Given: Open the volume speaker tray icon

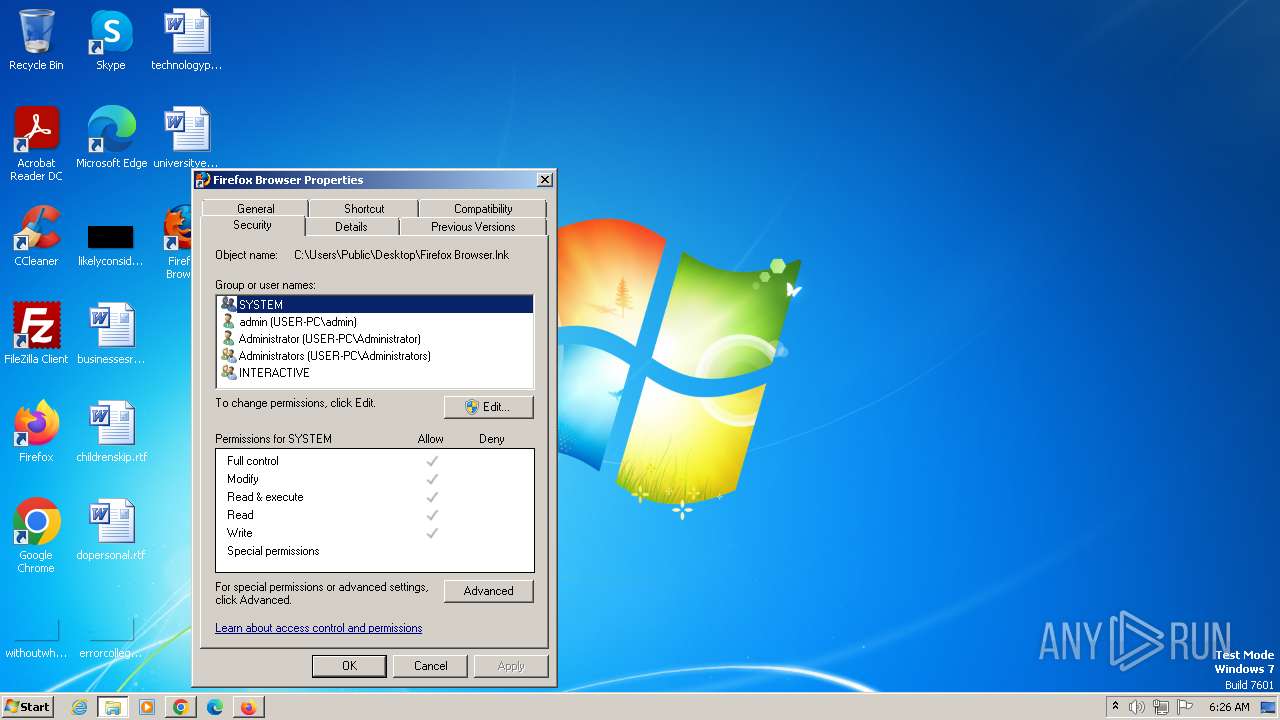Looking at the screenshot, I should [x=1137, y=707].
